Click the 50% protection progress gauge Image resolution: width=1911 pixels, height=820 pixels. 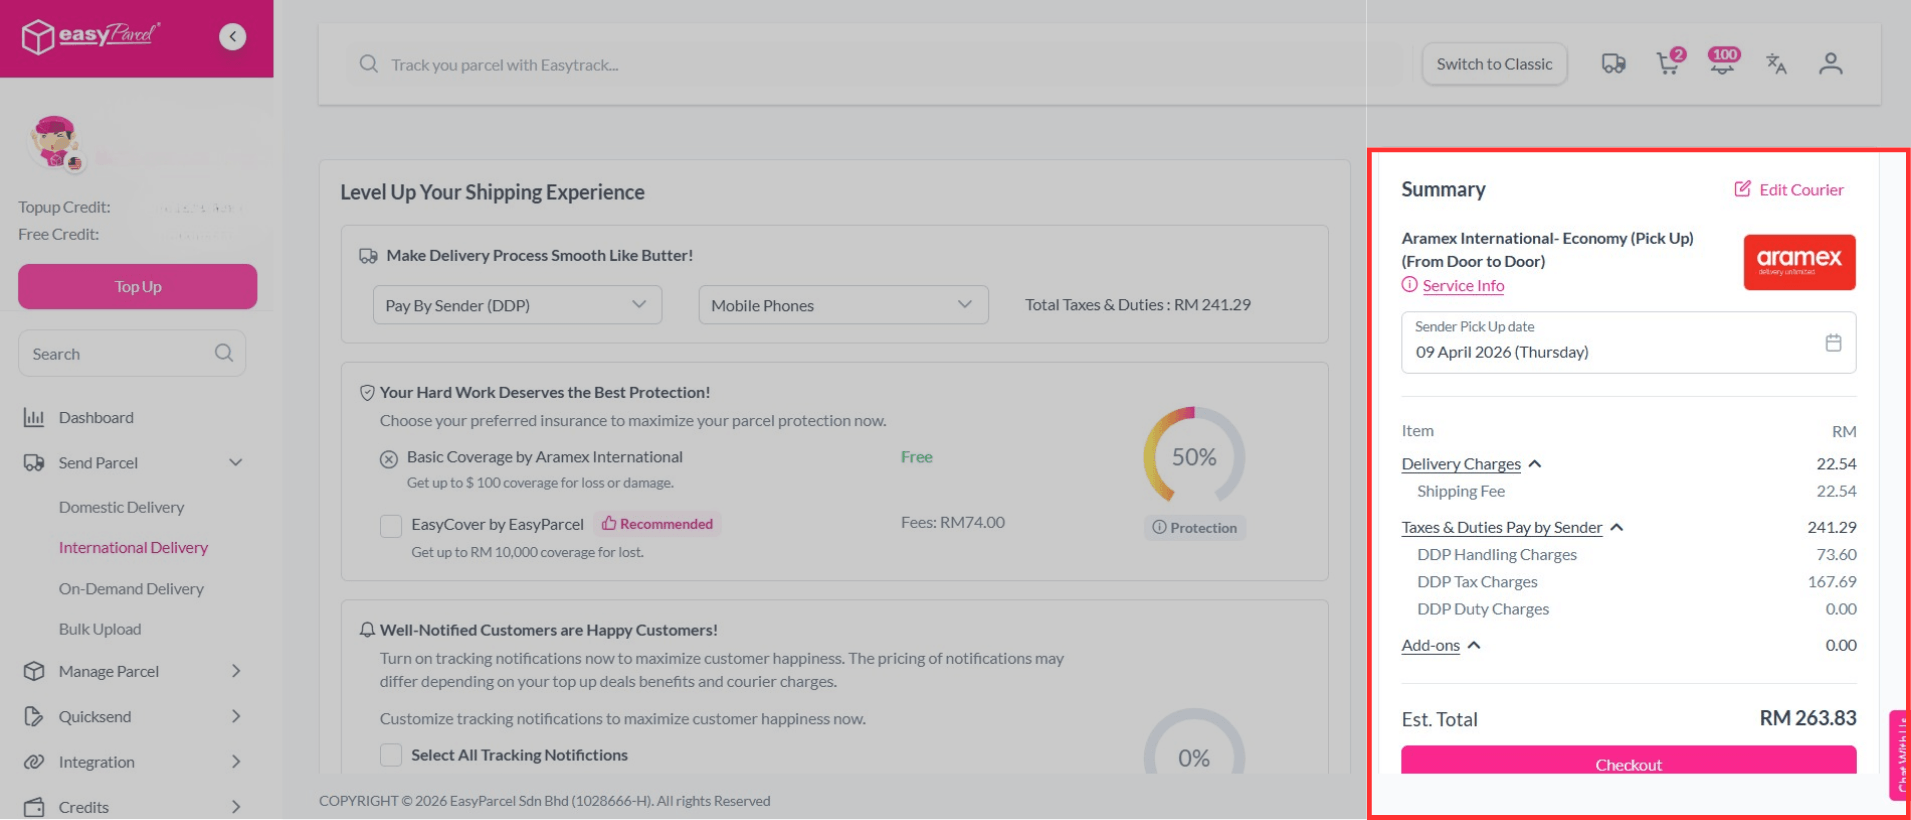pos(1193,457)
